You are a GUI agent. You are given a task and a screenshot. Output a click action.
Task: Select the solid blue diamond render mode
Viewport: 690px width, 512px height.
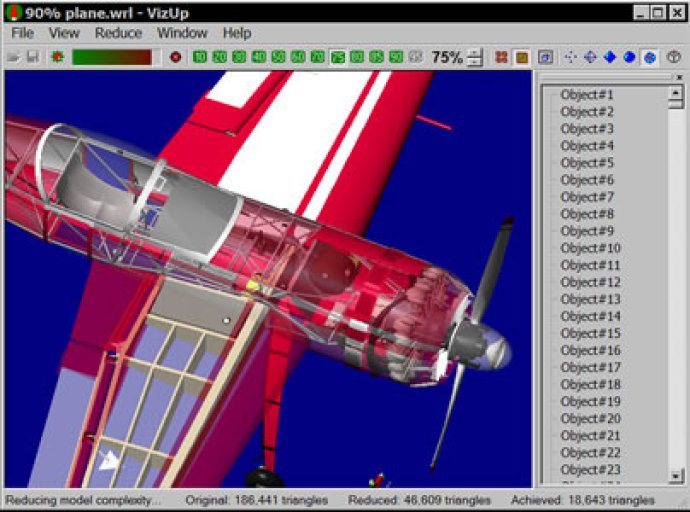610,57
